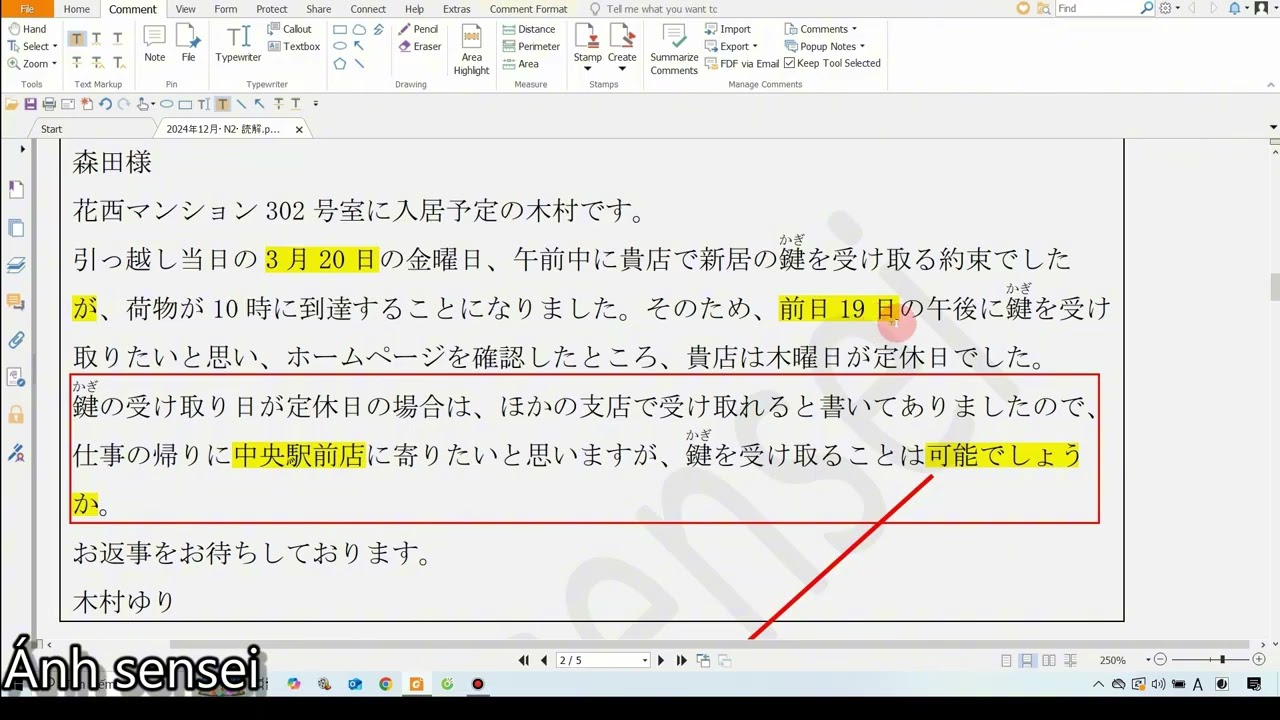Print the document from the quick access toolbar
The width and height of the screenshot is (1280, 720).
click(x=49, y=104)
